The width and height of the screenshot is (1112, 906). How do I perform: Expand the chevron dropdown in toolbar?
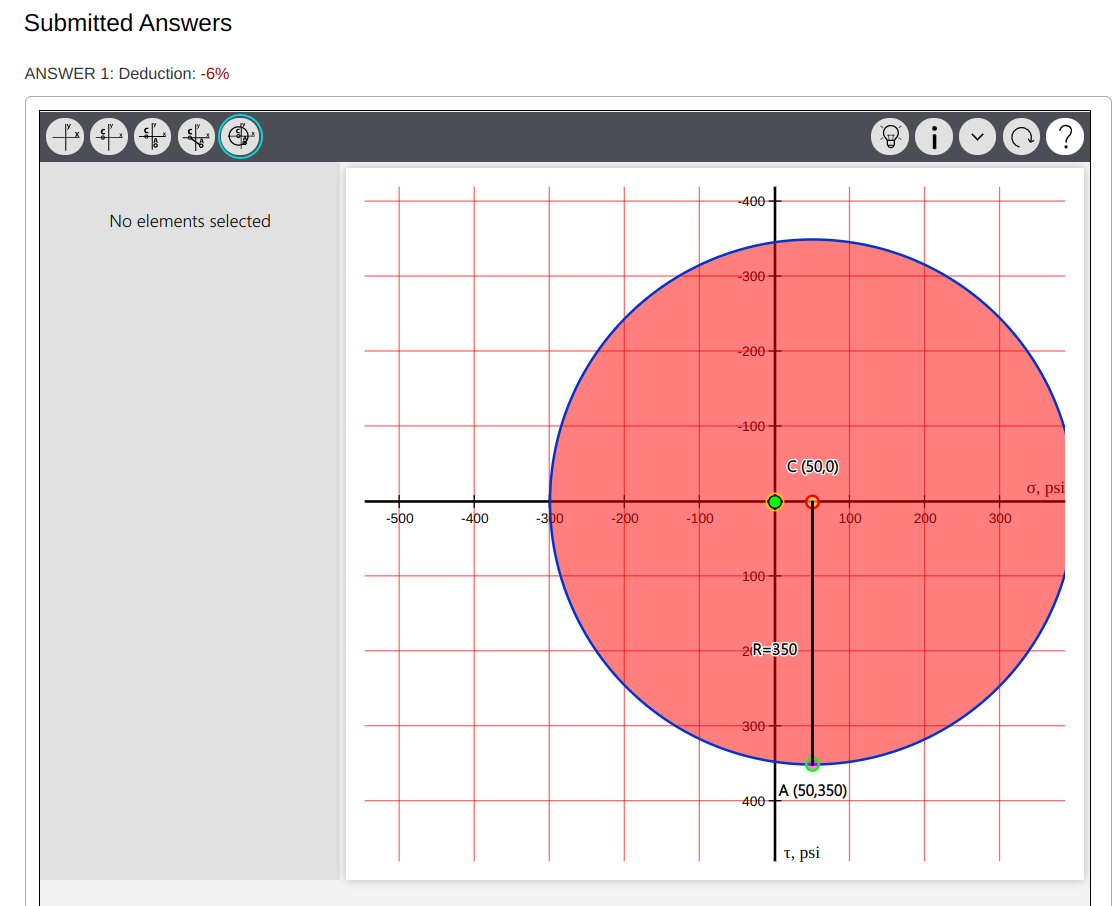pyautogui.click(x=977, y=136)
